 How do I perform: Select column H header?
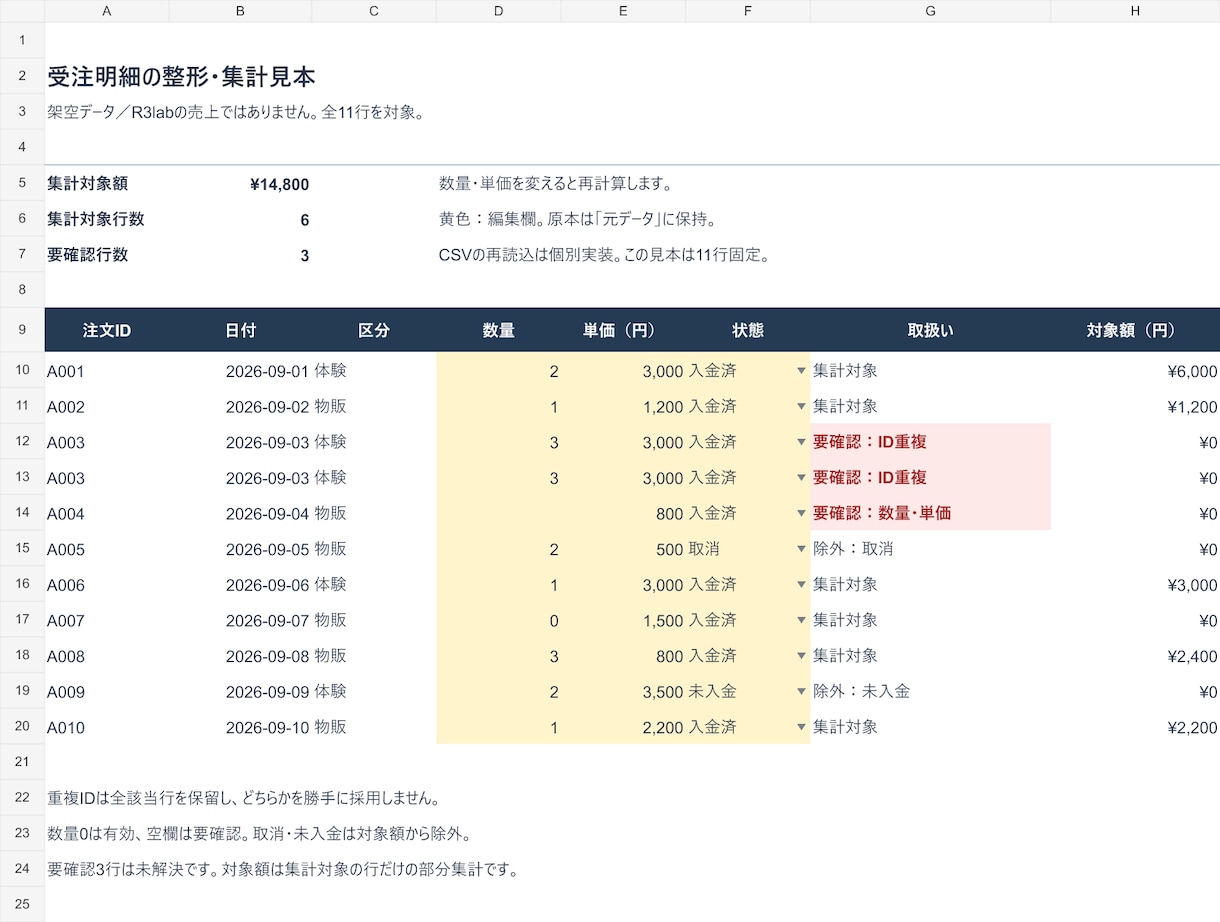(1135, 11)
